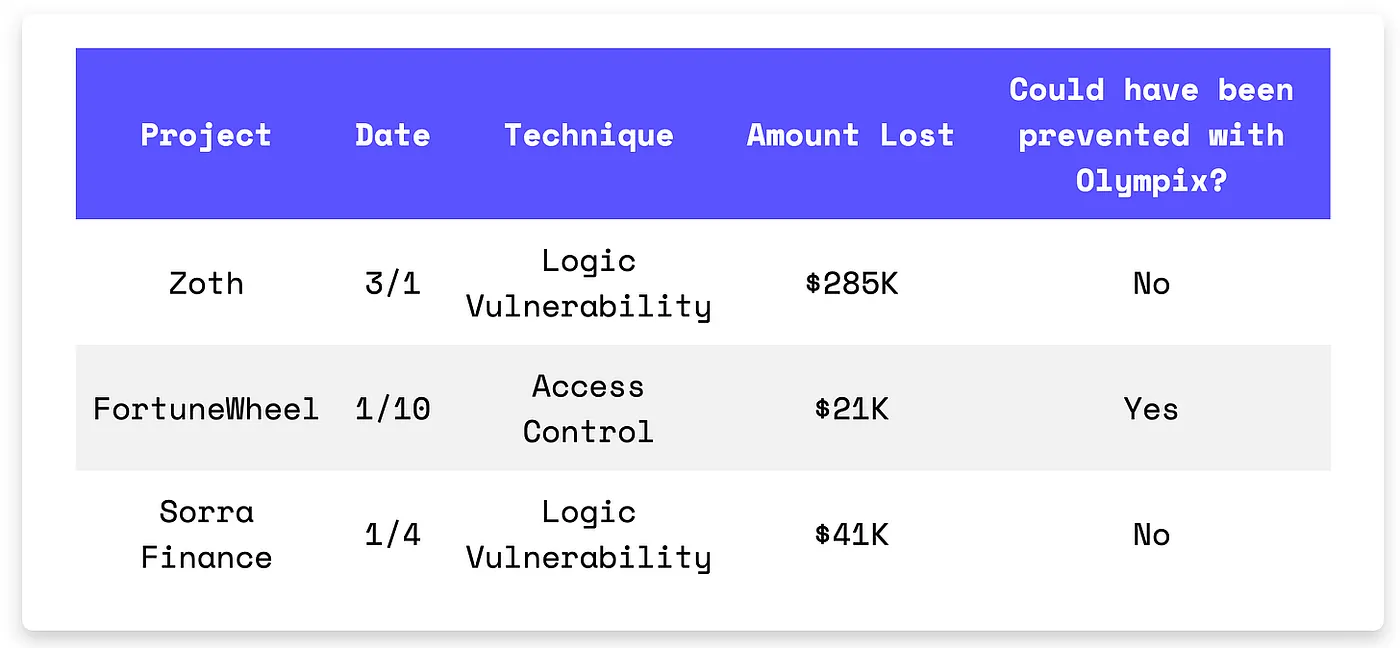
Task: Click the 3/1 date cell
Action: point(392,283)
